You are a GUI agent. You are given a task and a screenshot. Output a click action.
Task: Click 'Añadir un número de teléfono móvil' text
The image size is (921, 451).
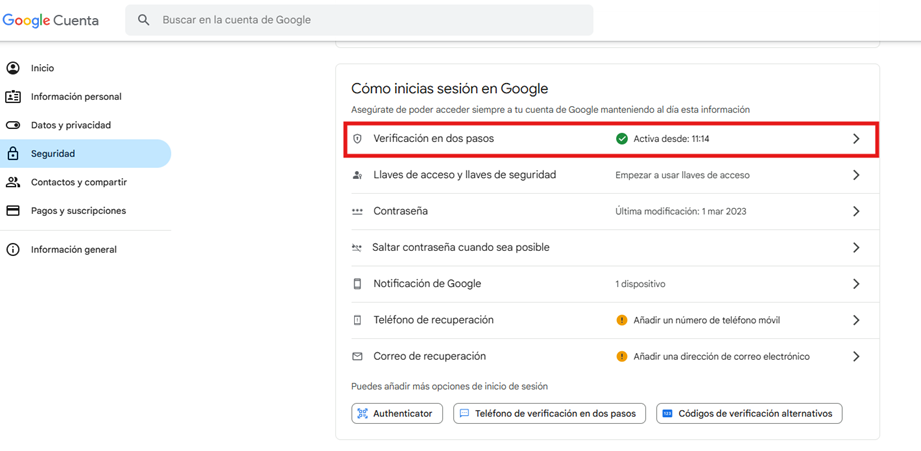[707, 321]
